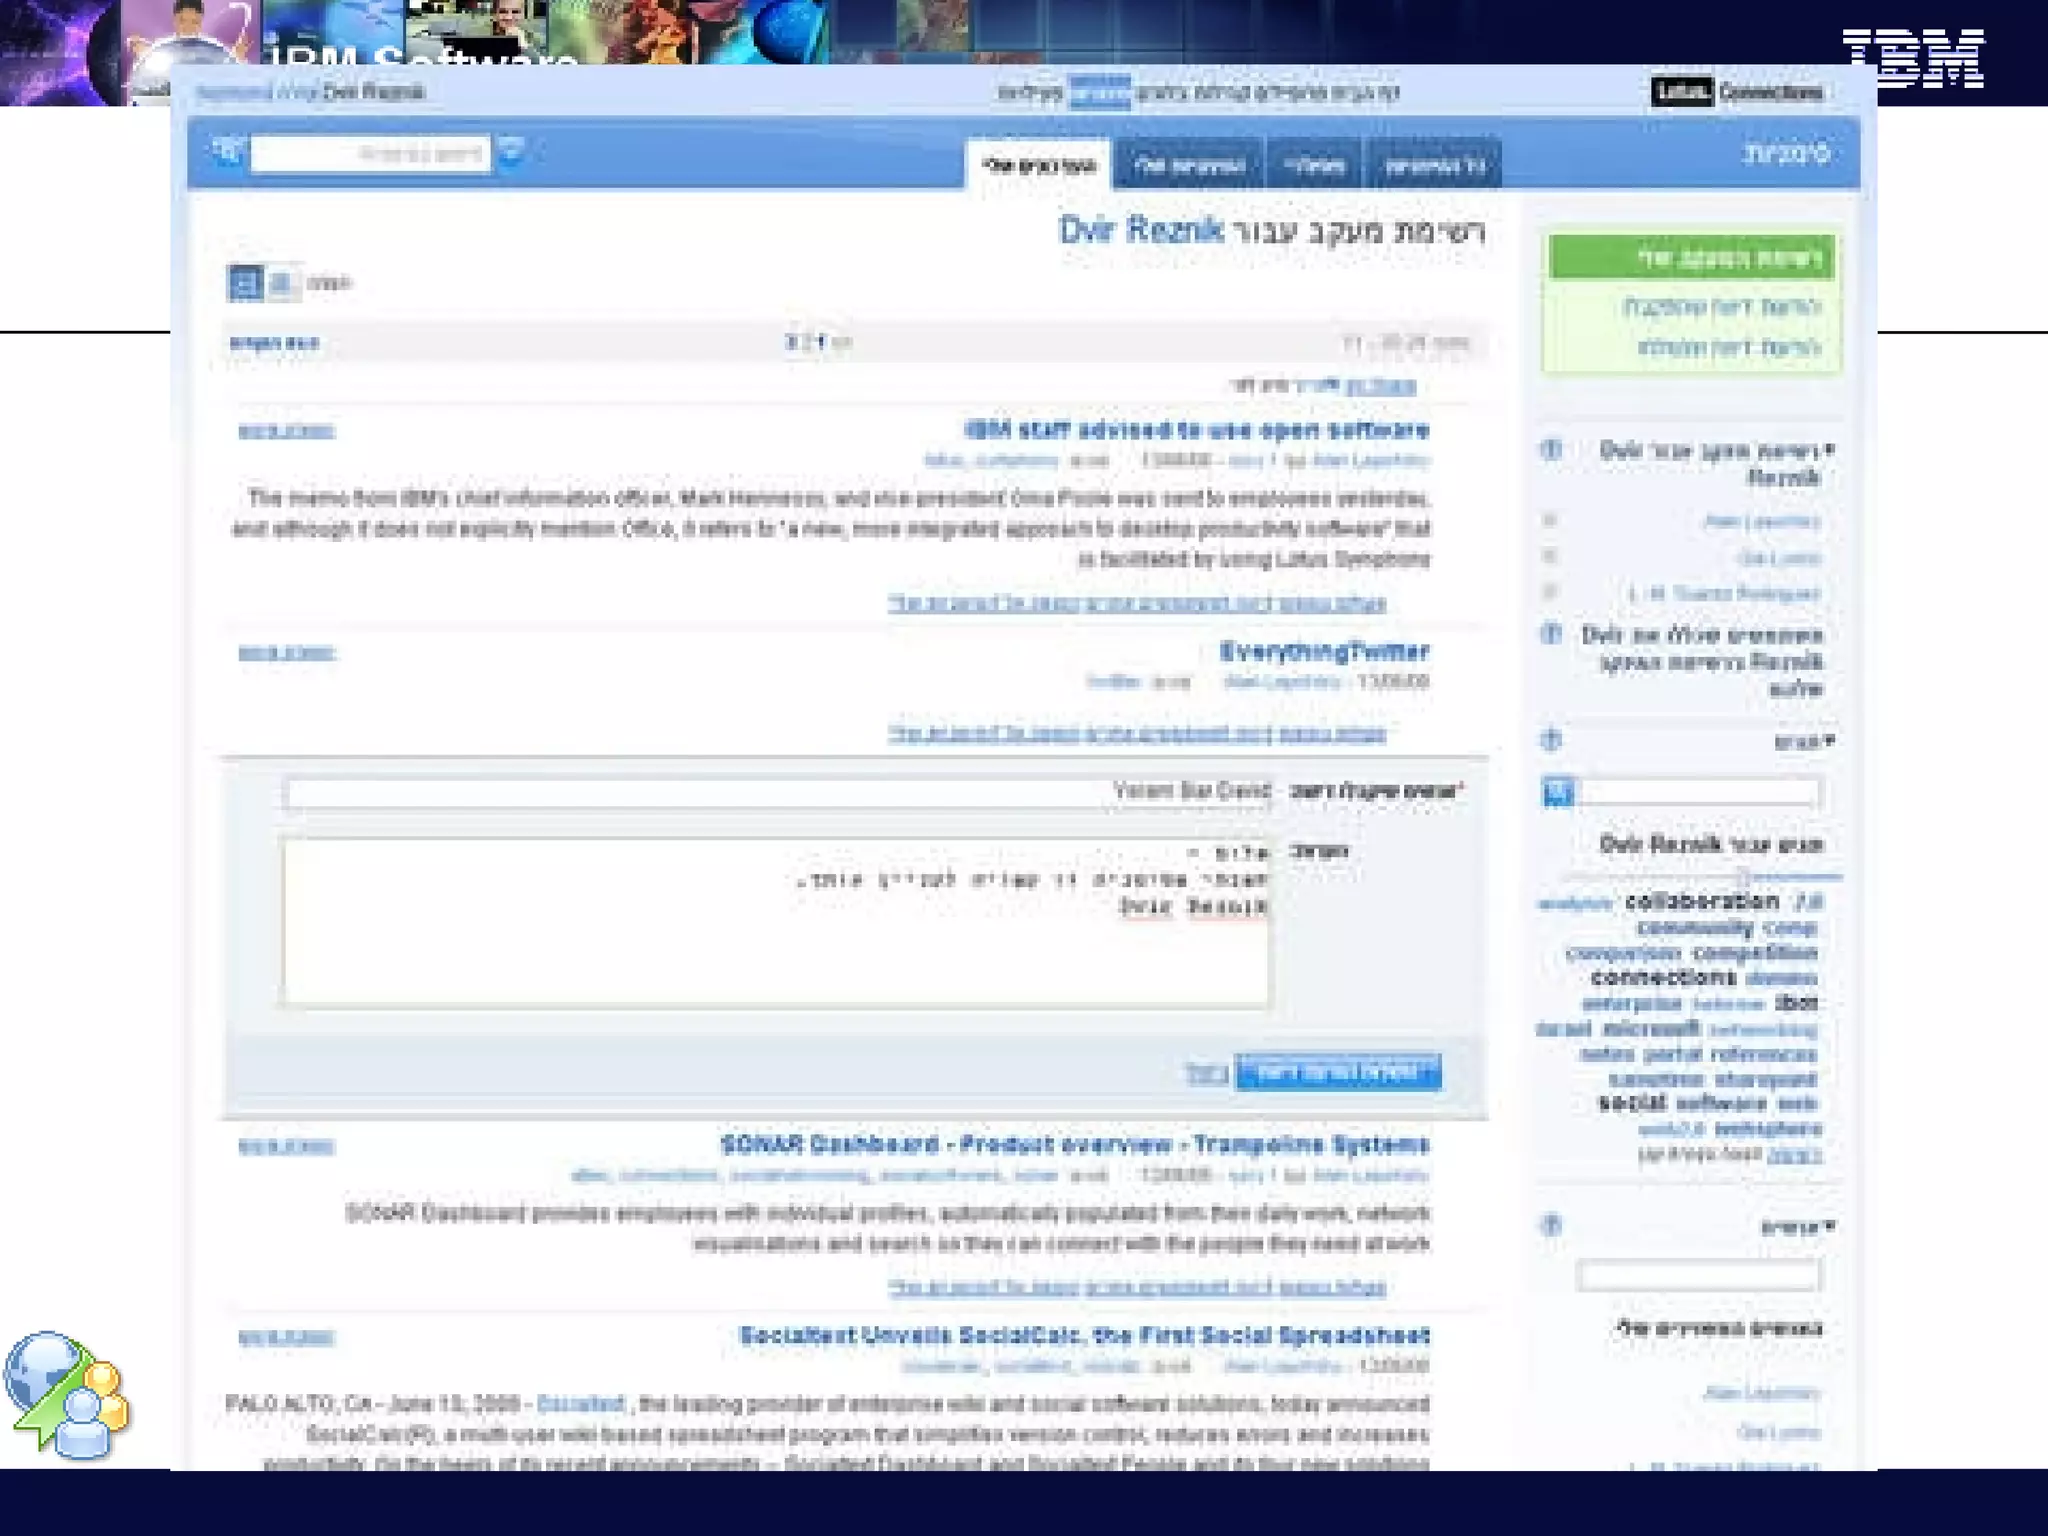Open the dropdown arrow next to the search box
The image size is (2048, 1536).
[511, 152]
